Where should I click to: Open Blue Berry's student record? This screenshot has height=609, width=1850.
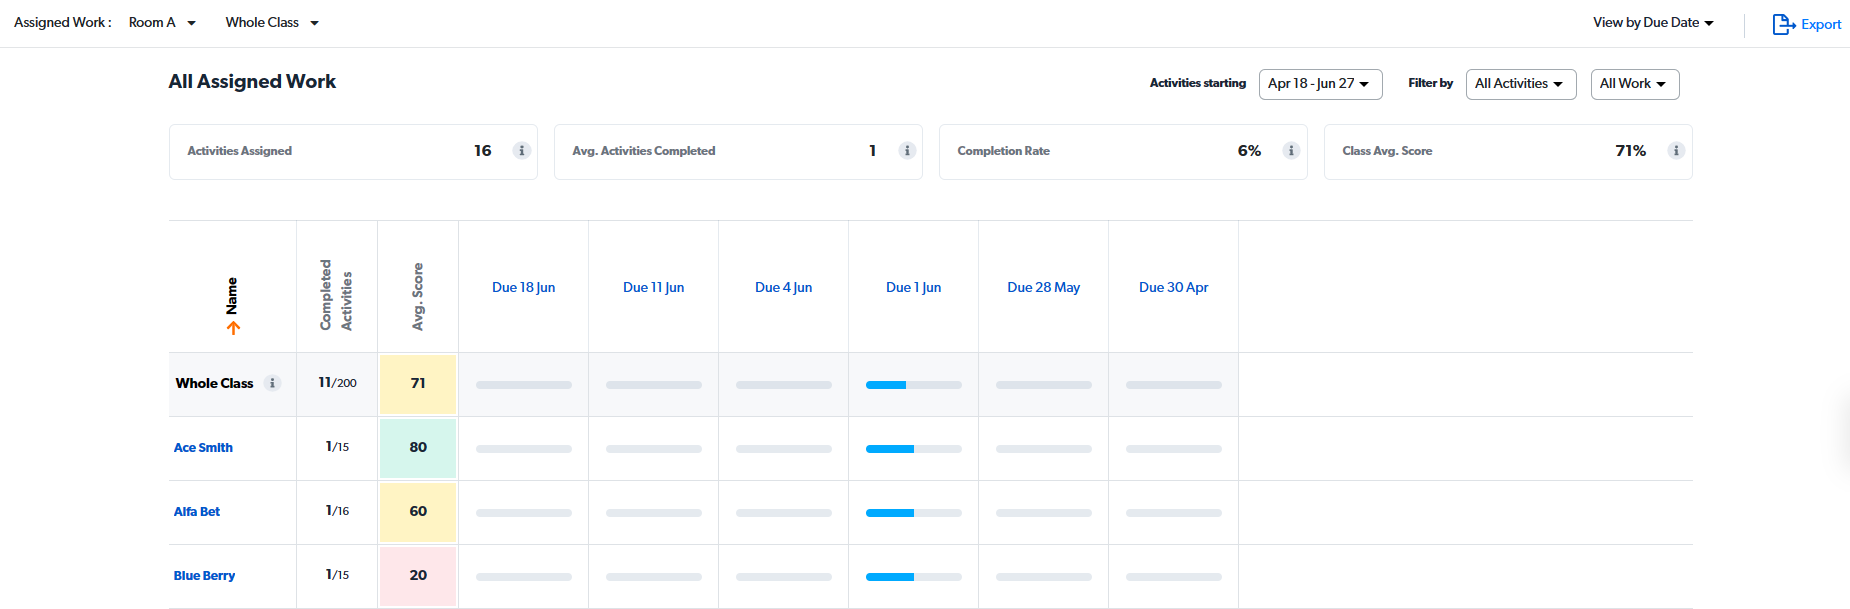tap(204, 576)
